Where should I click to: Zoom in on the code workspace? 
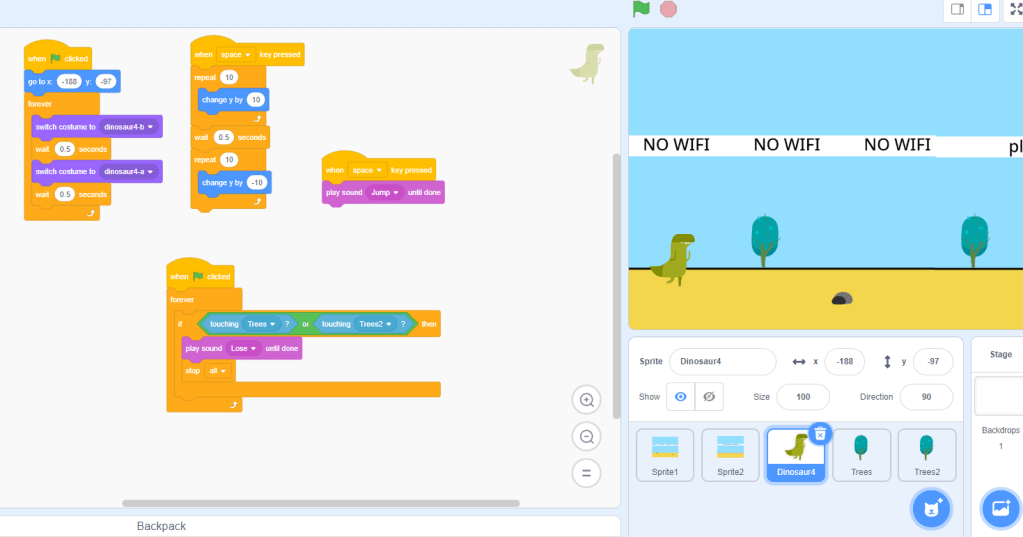point(586,400)
